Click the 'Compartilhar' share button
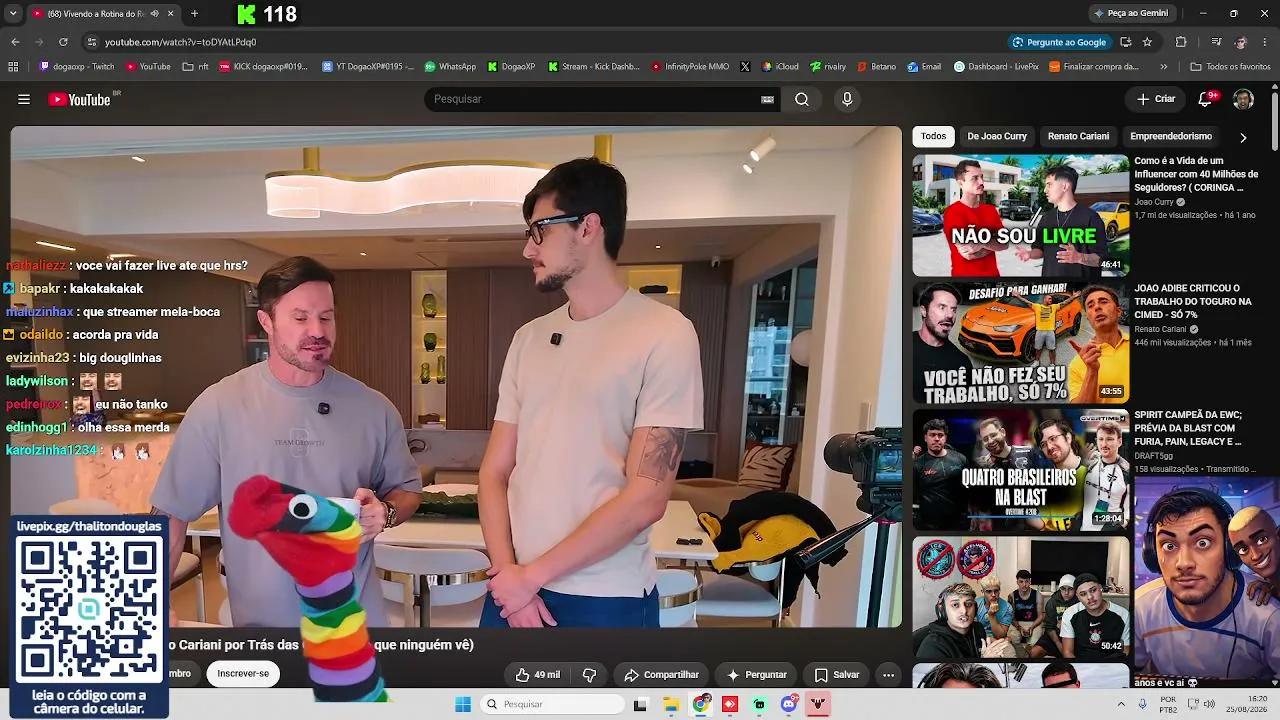Screen dimensions: 1280x720 click(661, 675)
